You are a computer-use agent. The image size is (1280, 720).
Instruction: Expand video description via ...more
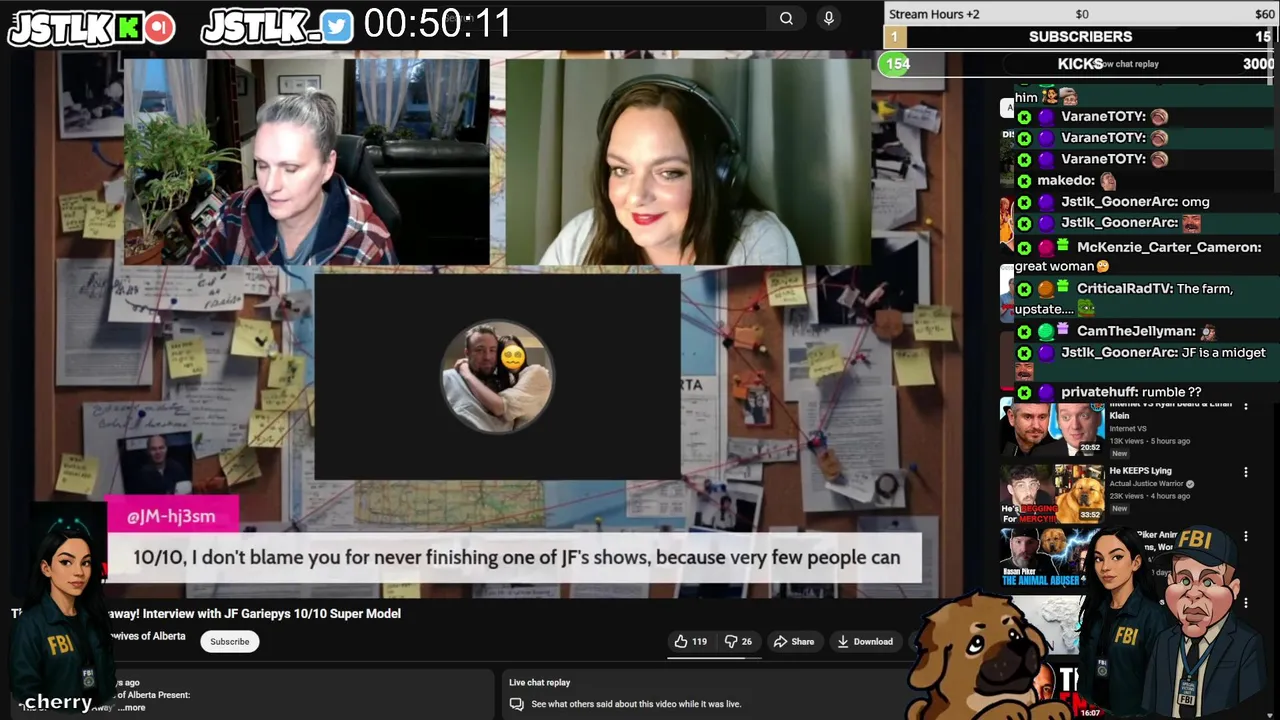pos(132,707)
